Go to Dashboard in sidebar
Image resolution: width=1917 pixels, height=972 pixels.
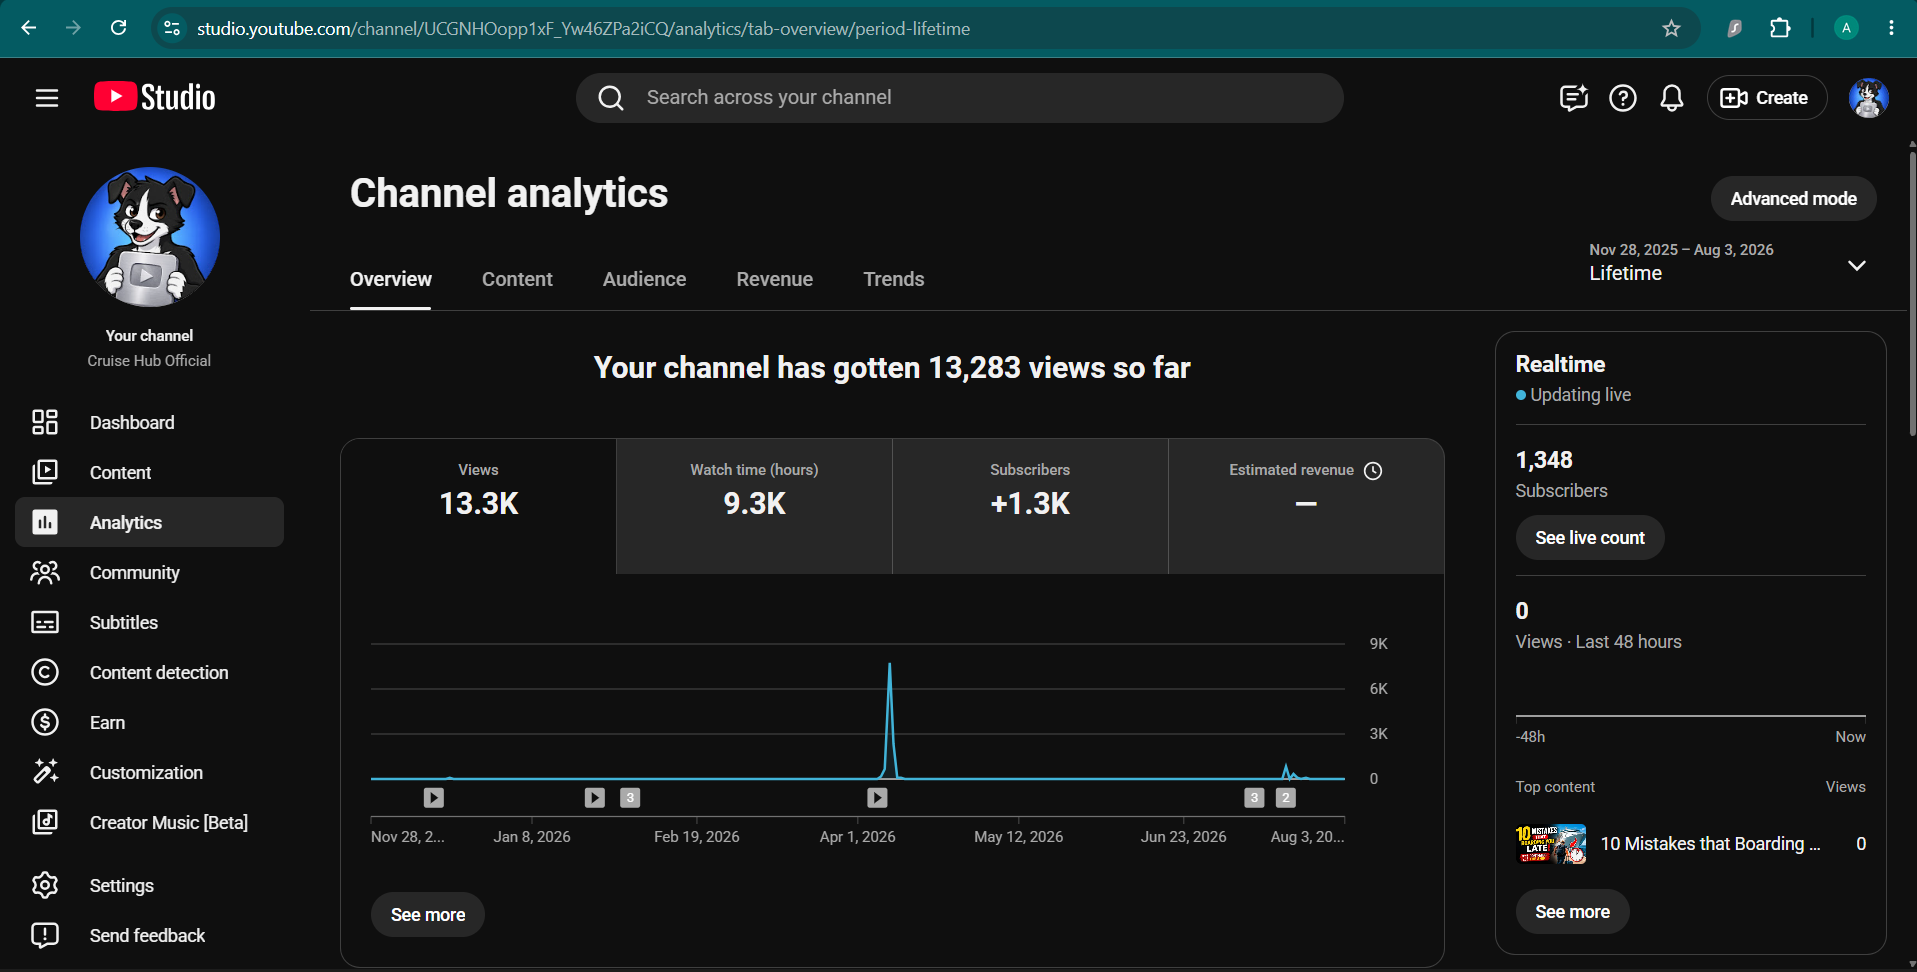150,422
